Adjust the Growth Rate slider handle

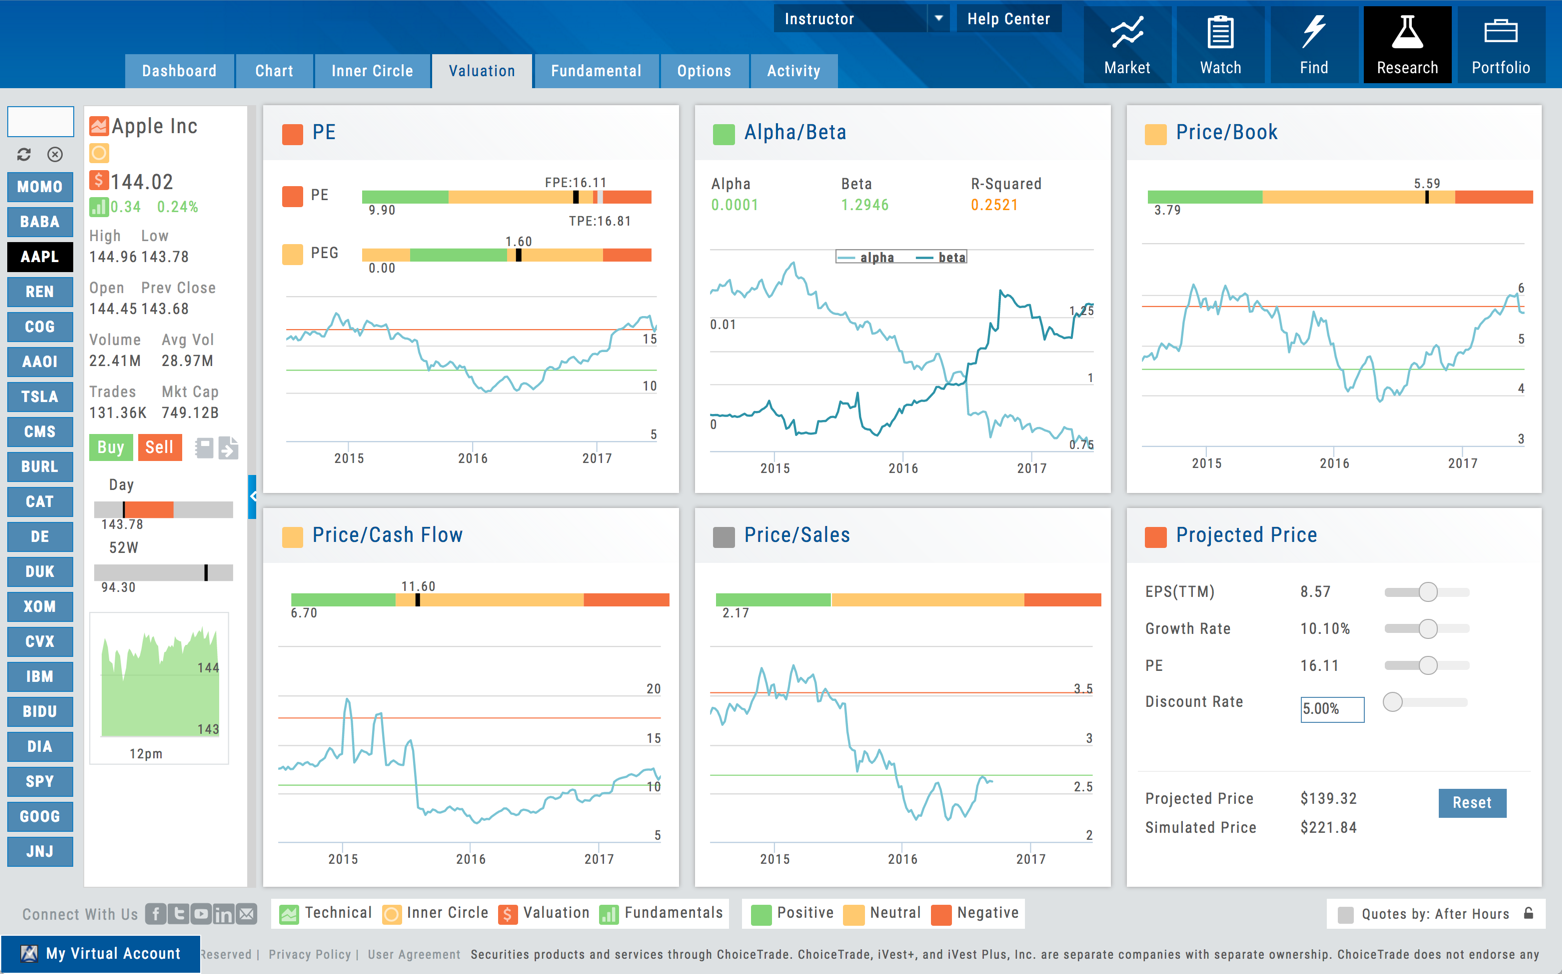[1428, 629]
